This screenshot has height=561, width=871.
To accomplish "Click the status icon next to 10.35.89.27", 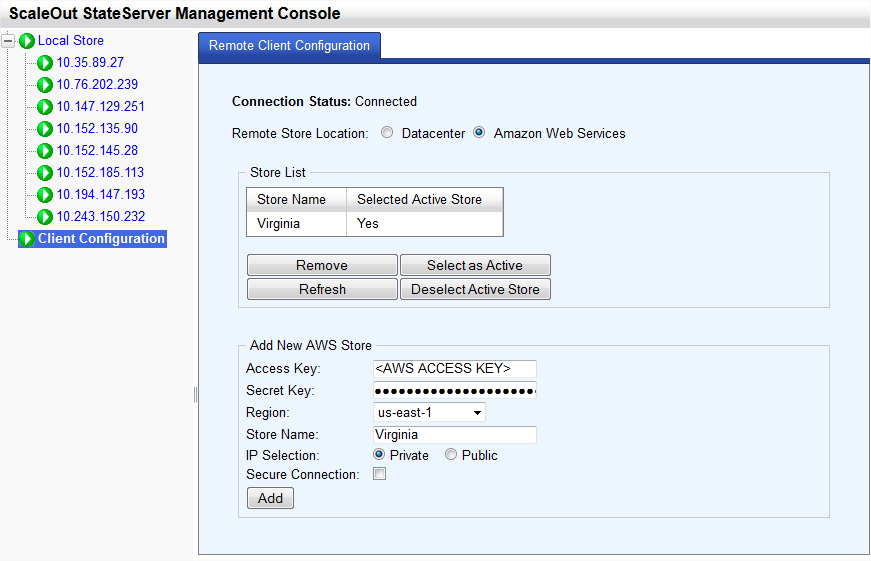I will 45,63.
